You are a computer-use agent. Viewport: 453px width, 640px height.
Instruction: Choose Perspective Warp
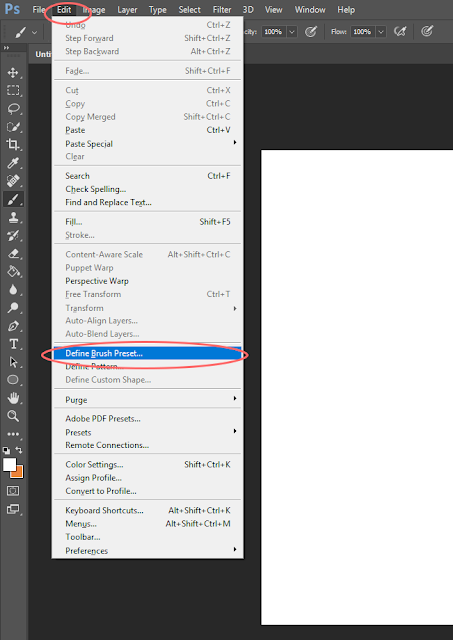tap(148, 281)
